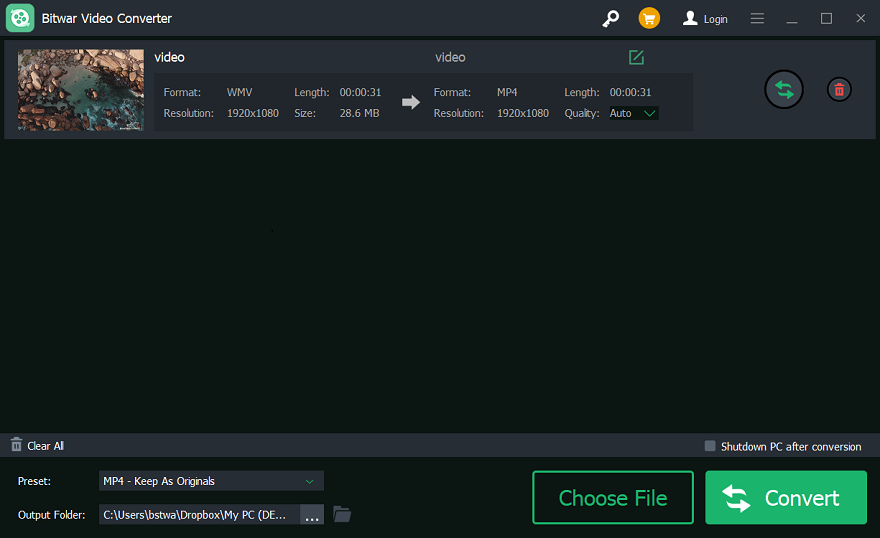The width and height of the screenshot is (880, 538).
Task: Click the Bitwar Video Converter logo
Action: [x=20, y=18]
